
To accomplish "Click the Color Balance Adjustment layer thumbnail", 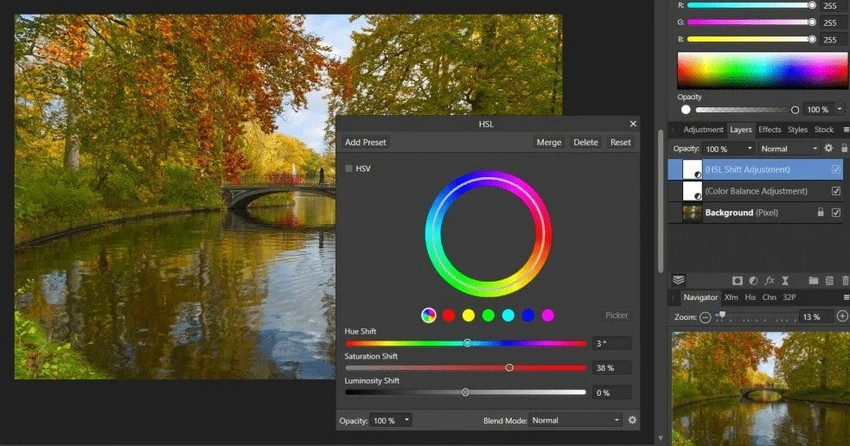I will pyautogui.click(x=692, y=191).
